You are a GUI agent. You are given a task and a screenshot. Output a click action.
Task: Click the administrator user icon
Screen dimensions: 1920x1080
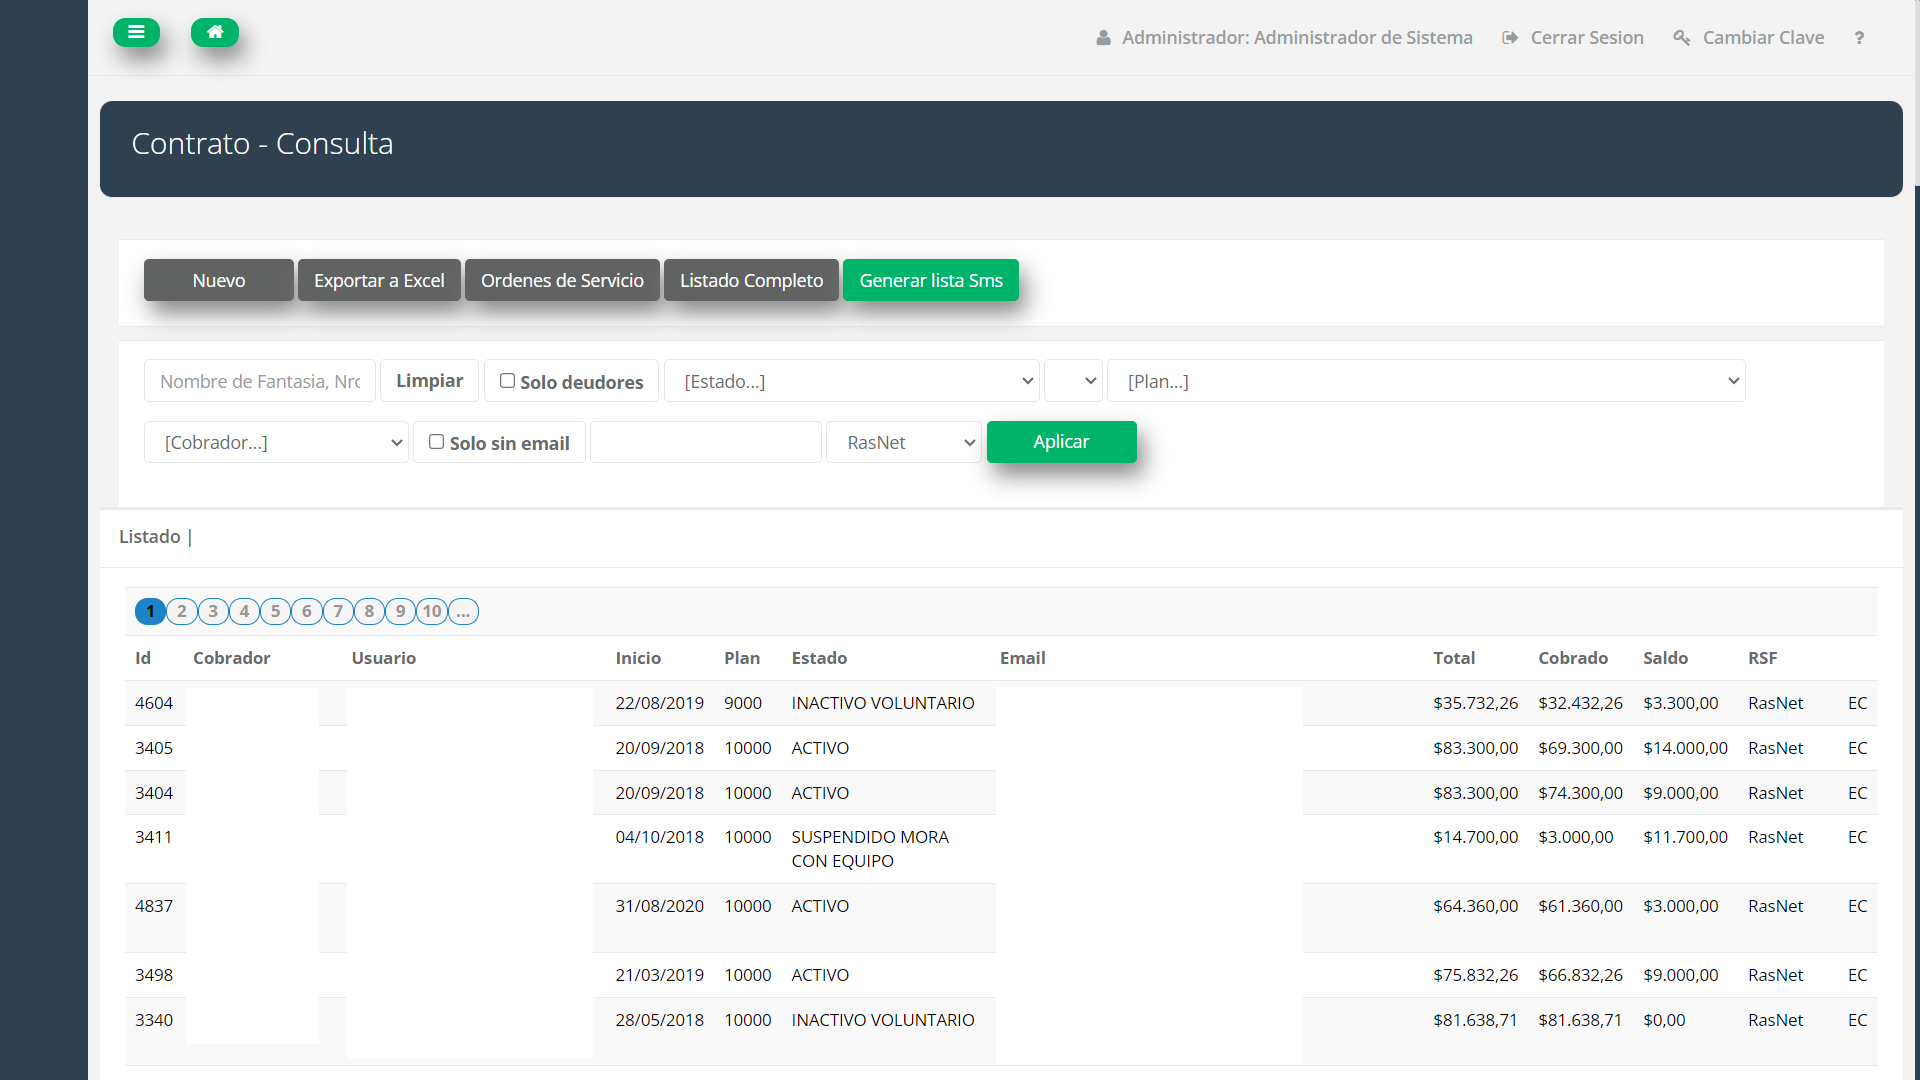click(x=1103, y=38)
